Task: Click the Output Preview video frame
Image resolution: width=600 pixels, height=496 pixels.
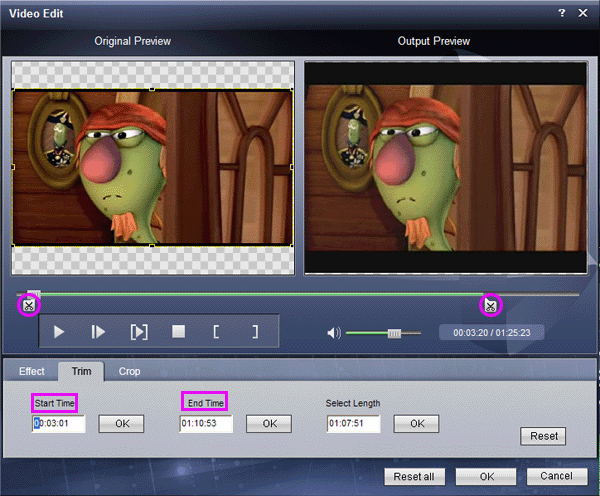Action: (x=445, y=168)
